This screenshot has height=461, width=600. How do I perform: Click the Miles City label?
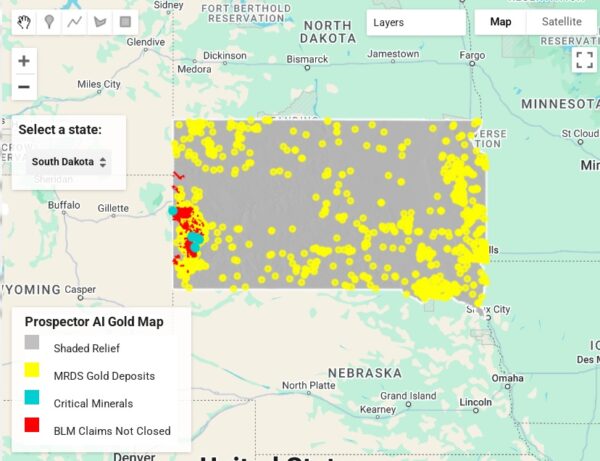99,84
